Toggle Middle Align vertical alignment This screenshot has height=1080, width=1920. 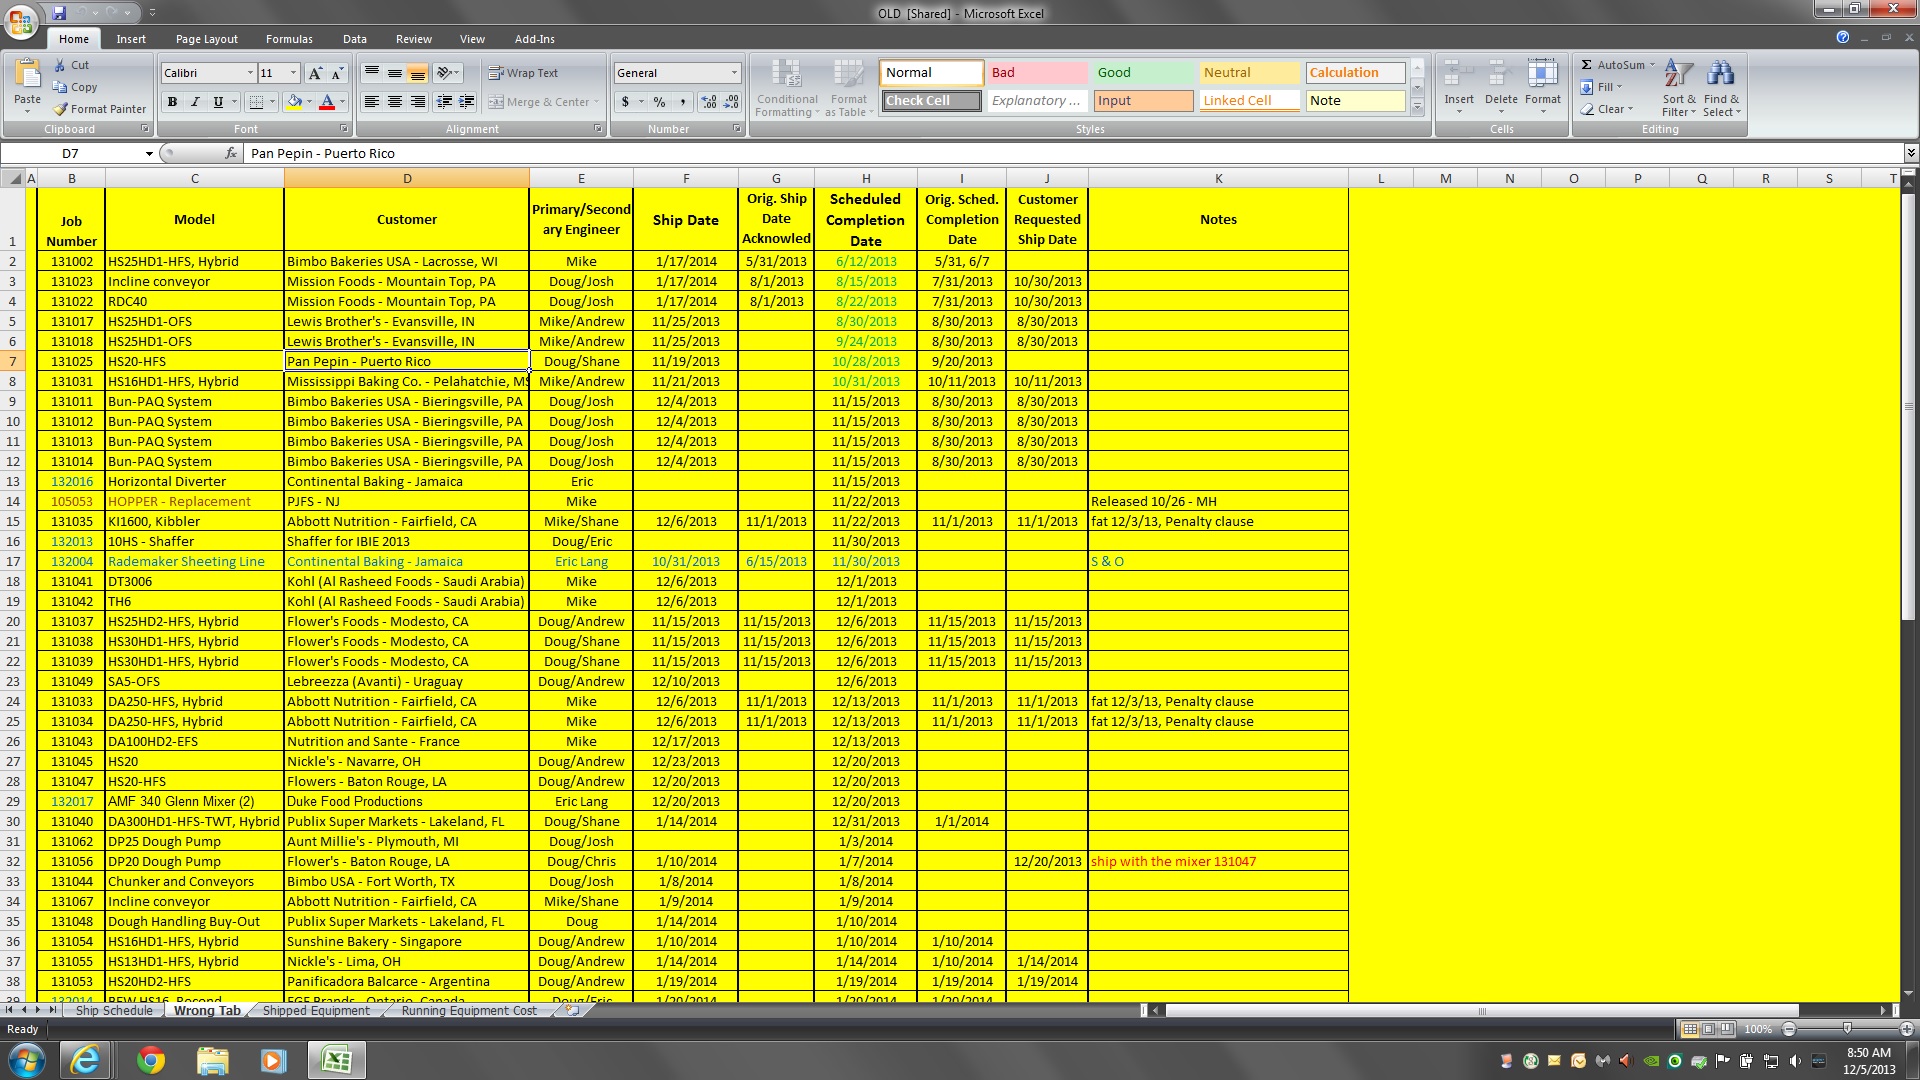[x=395, y=73]
